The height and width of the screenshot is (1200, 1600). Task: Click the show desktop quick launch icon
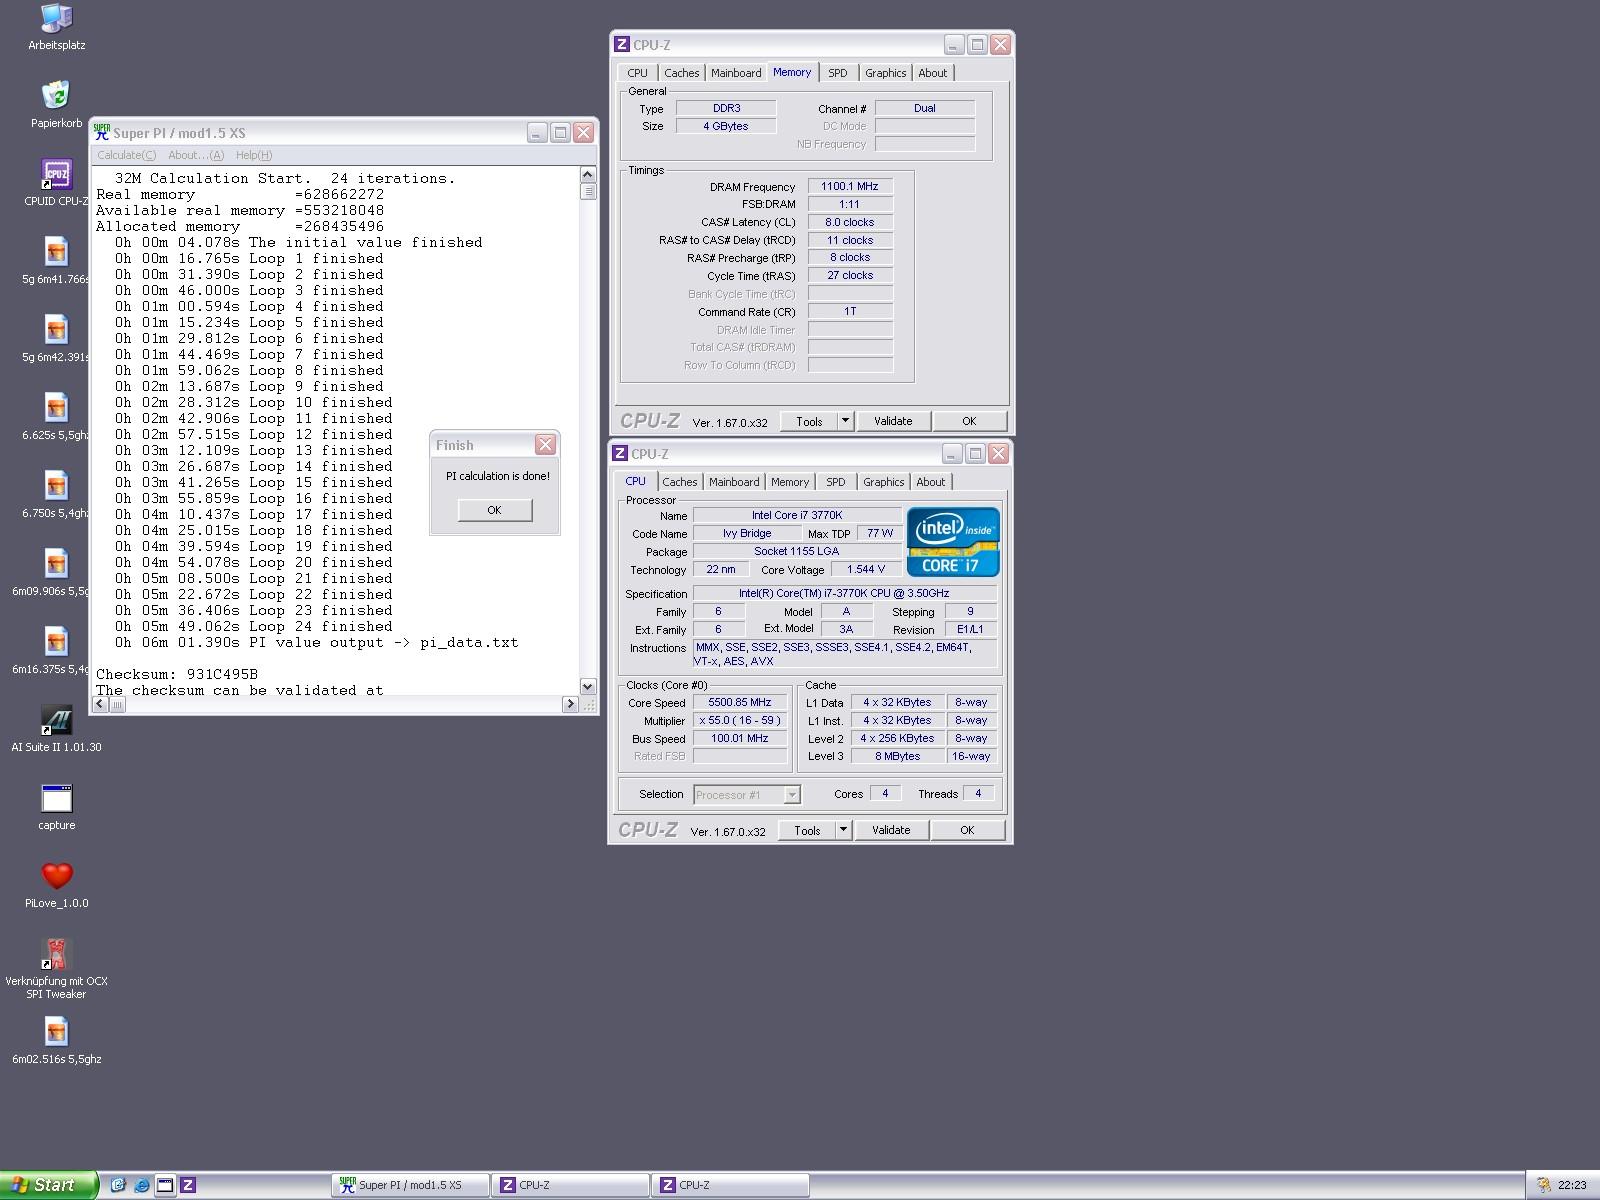click(165, 1185)
